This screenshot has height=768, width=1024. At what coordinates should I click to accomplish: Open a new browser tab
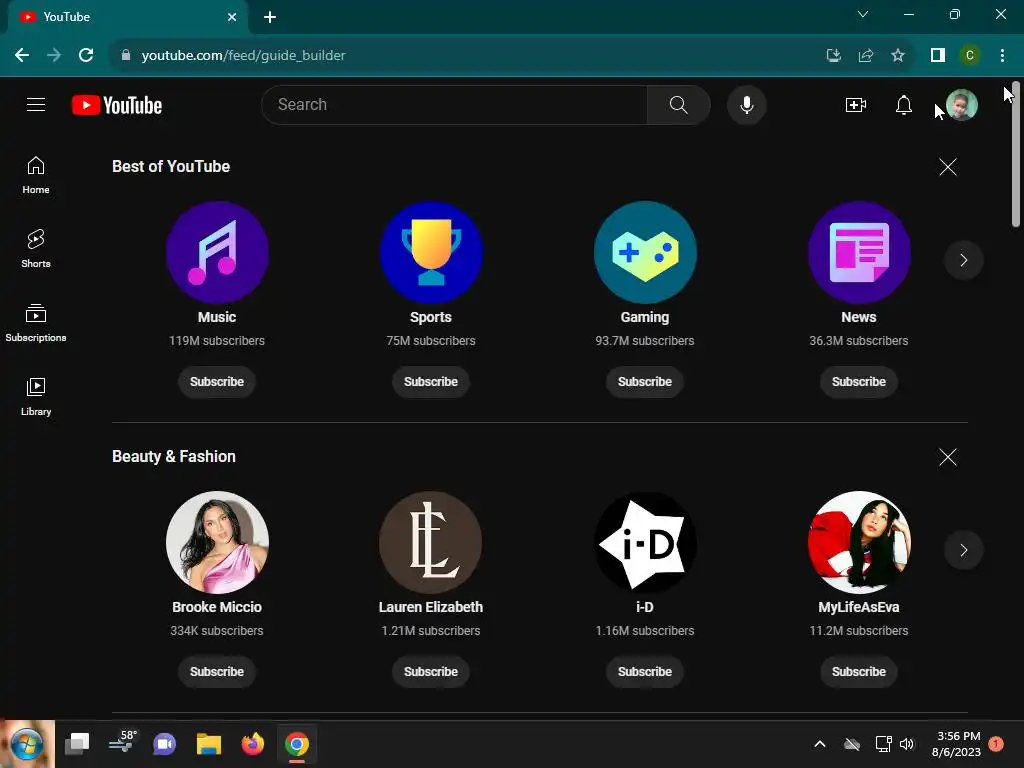coord(270,17)
